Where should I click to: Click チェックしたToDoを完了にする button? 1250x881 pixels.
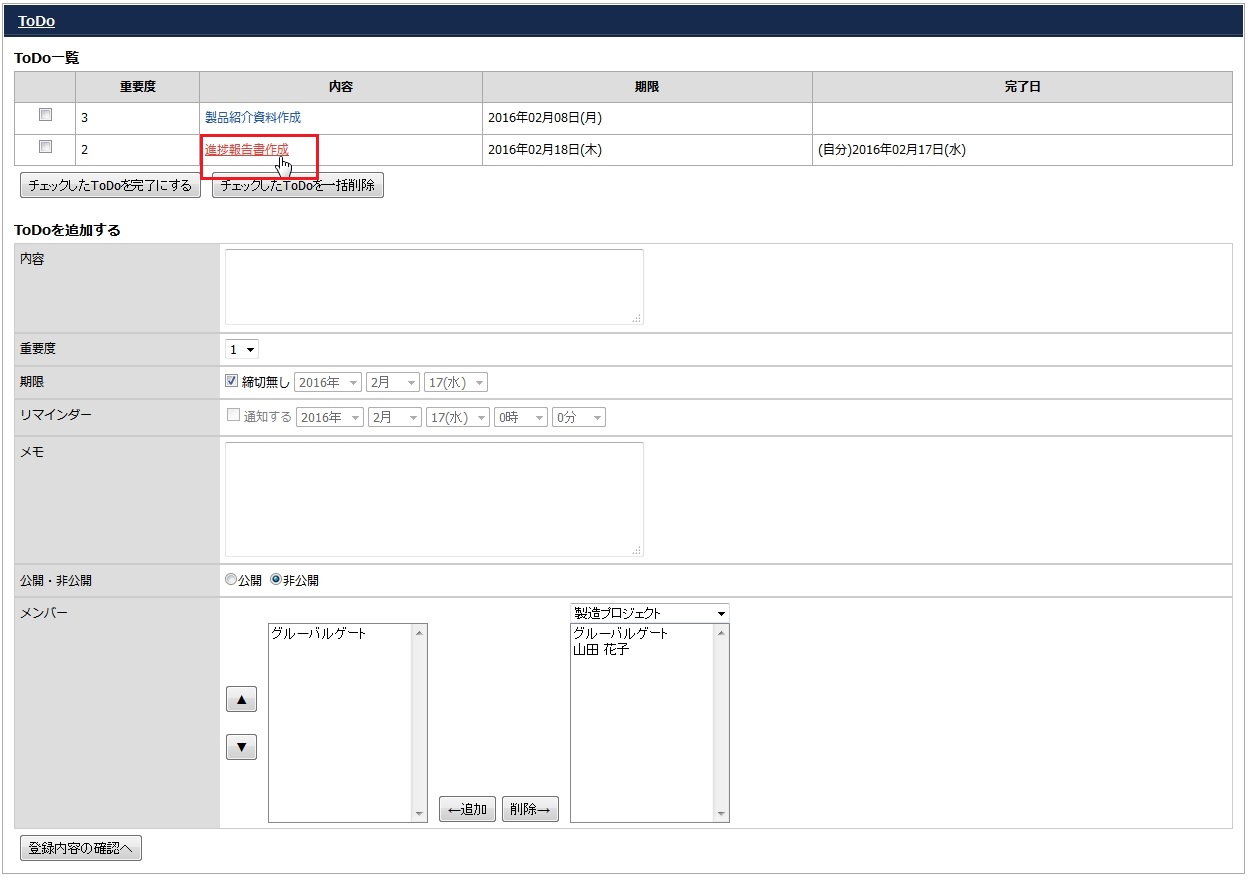(x=110, y=186)
